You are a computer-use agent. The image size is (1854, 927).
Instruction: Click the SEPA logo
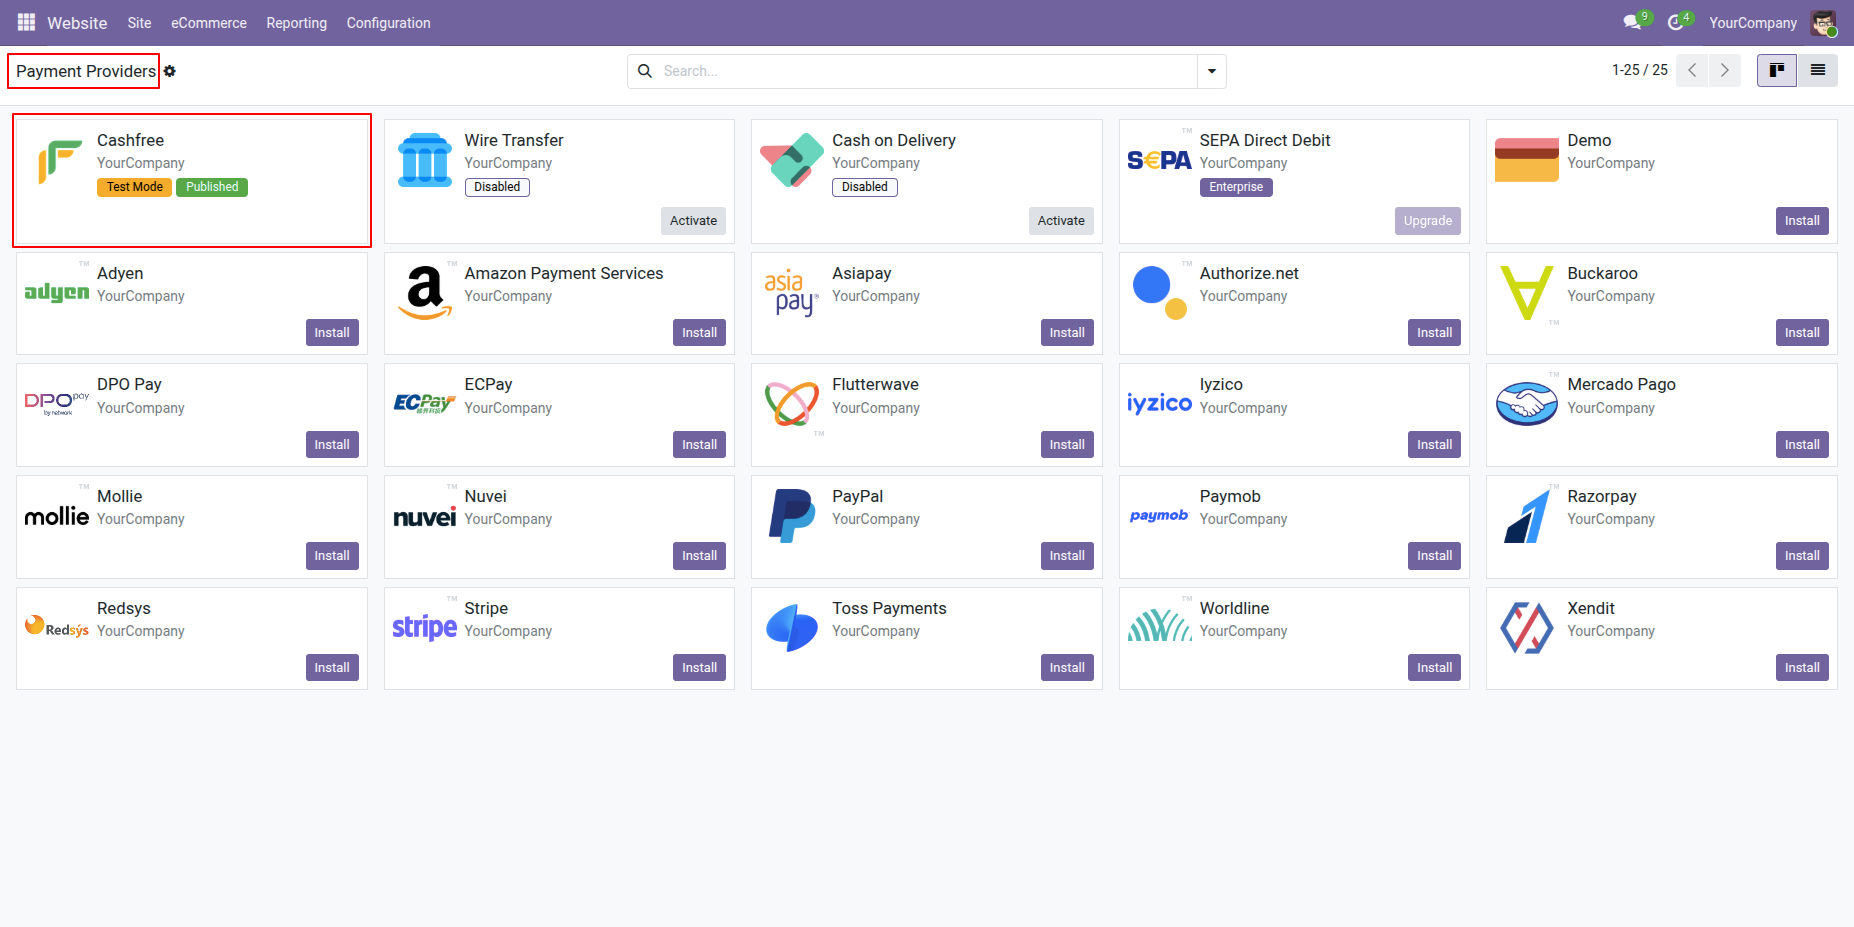(1160, 160)
